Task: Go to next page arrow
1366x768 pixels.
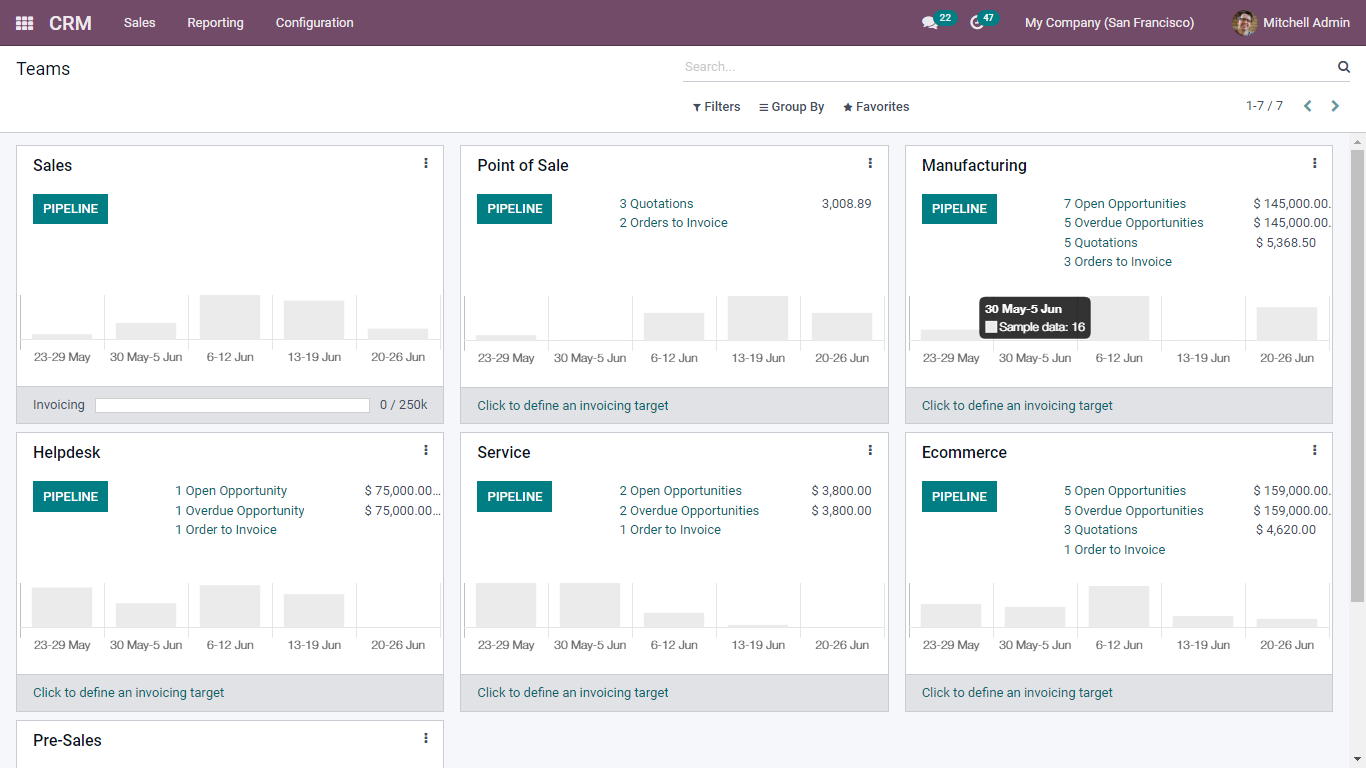Action: tap(1335, 106)
